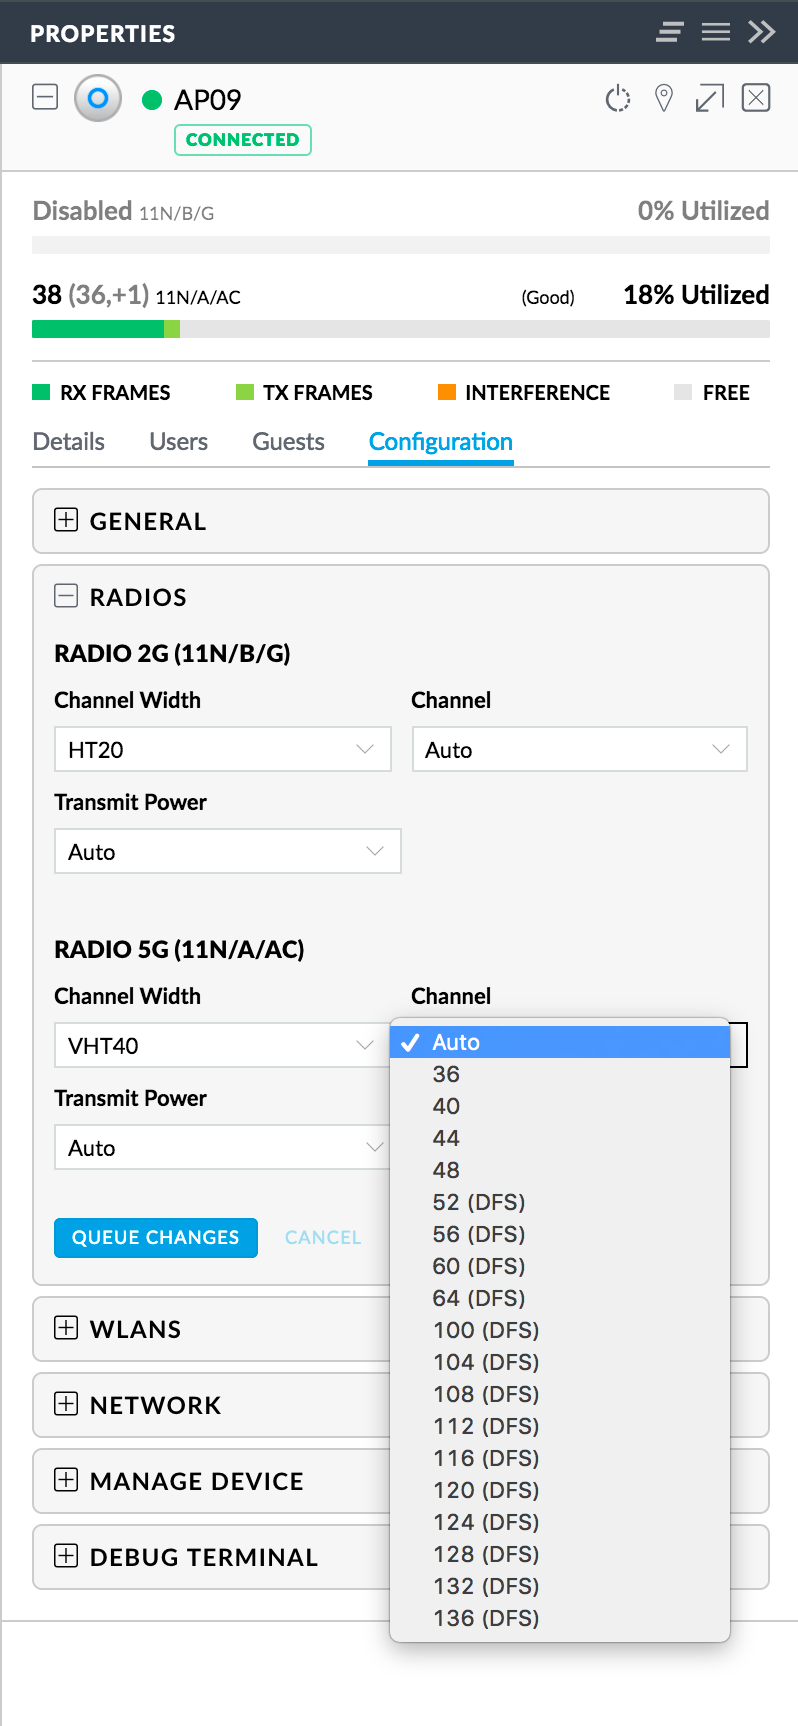
Task: Collapse the RADIOS section
Action: coord(66,596)
